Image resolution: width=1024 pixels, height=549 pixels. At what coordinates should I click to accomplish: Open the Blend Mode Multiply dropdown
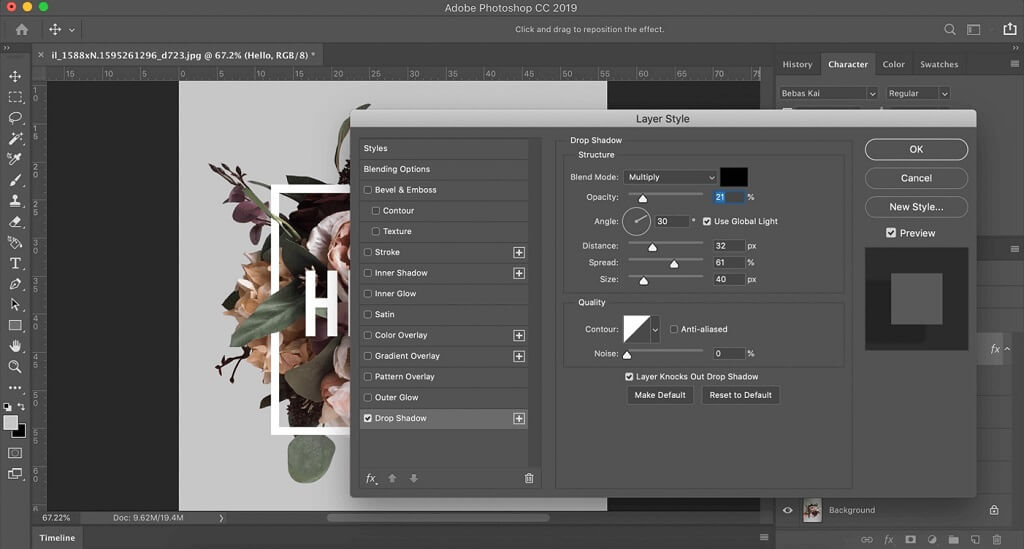click(670, 177)
